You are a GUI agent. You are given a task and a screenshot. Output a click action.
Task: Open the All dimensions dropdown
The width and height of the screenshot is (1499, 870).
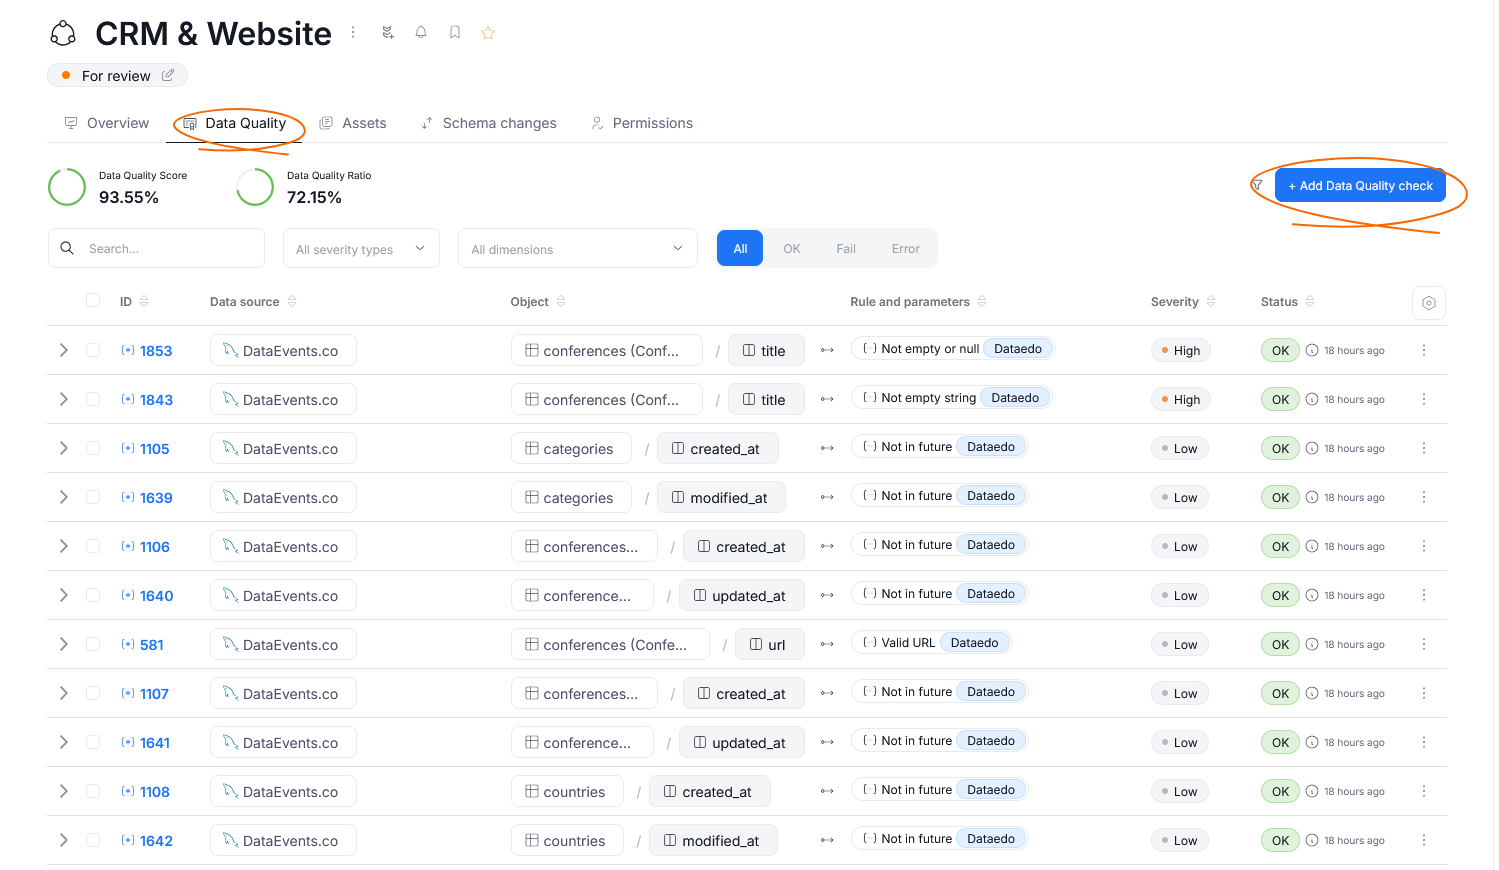tap(577, 249)
